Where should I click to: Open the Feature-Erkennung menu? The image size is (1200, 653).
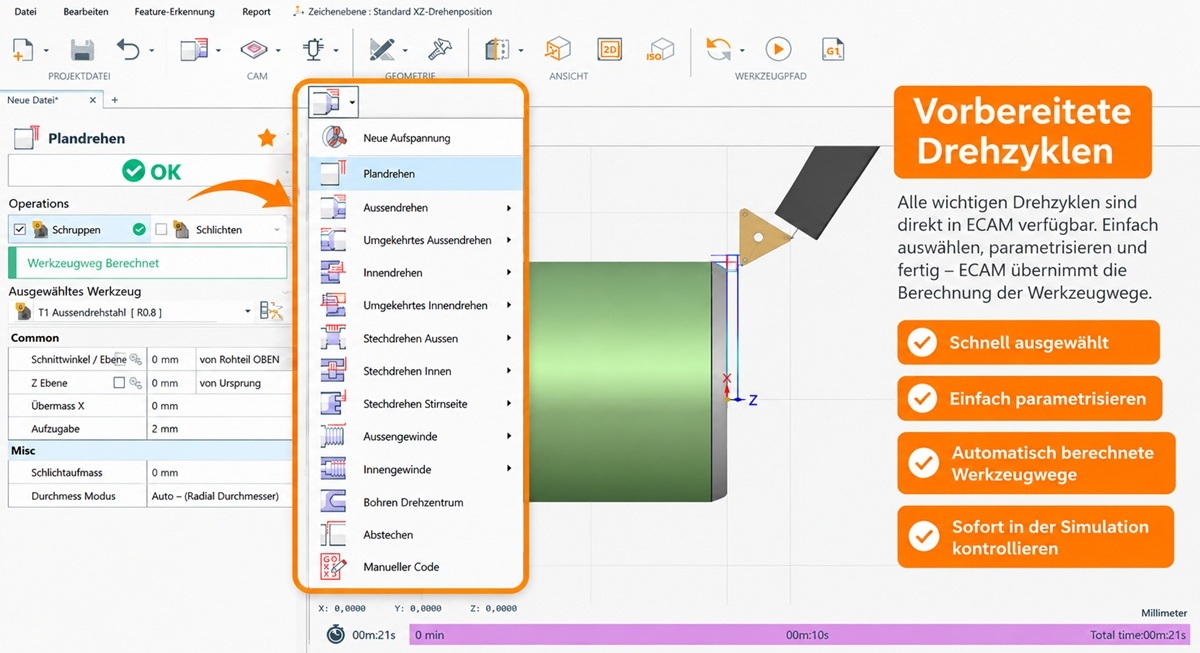[x=173, y=12]
